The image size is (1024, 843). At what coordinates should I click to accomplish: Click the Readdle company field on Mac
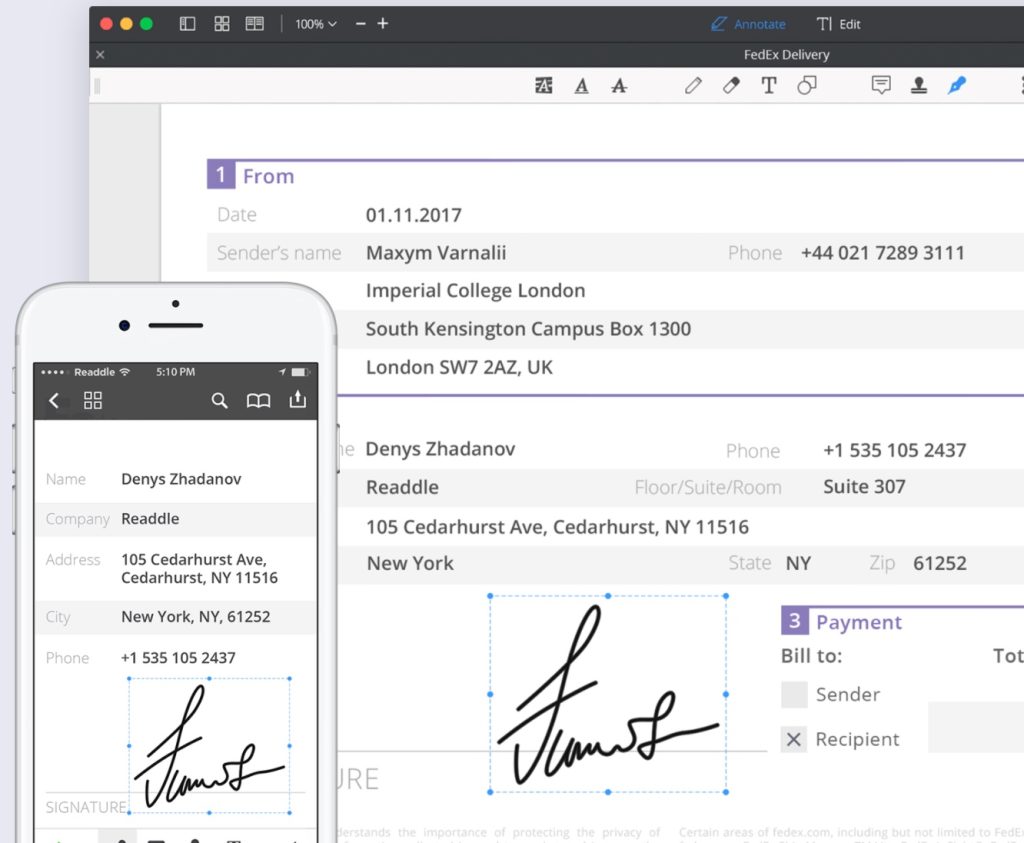[x=402, y=487]
